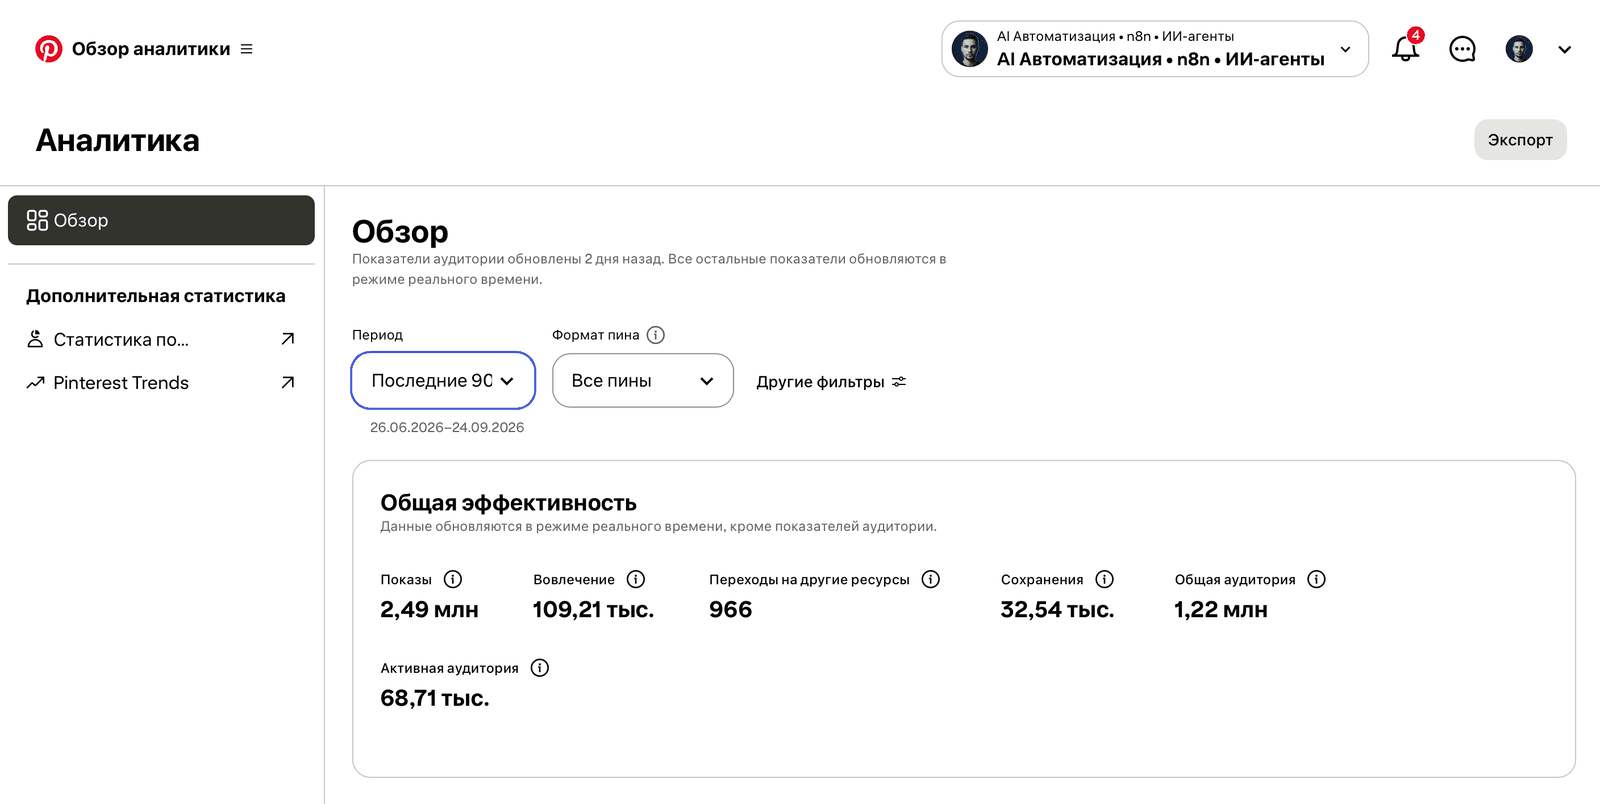The image size is (1600, 804).
Task: Click the profile avatar in the header
Action: pyautogui.click(x=1519, y=49)
